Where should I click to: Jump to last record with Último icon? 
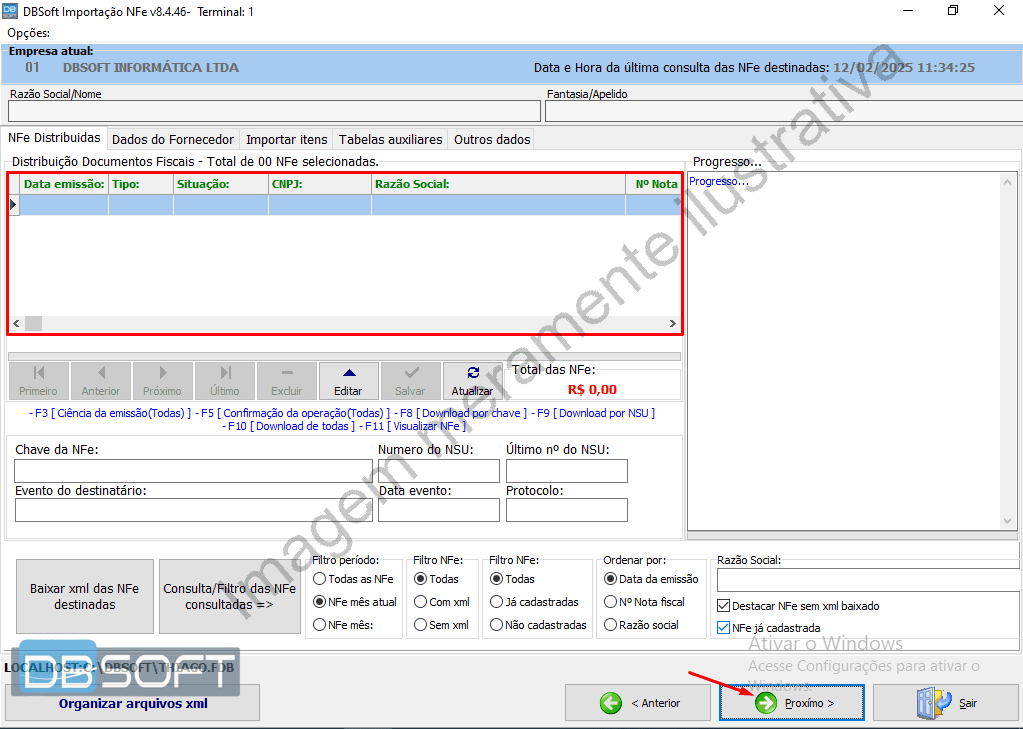224,375
